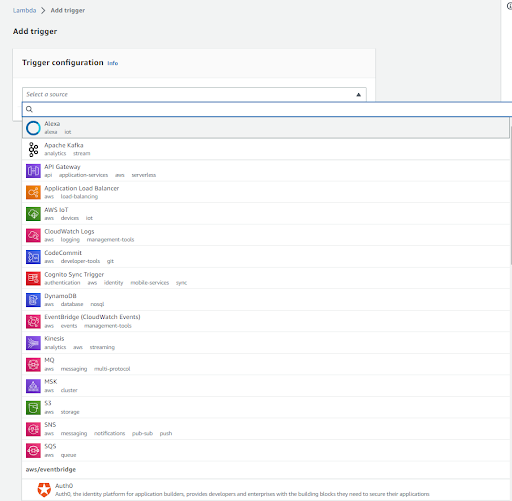
Task: Pick the DynamoDB blue icon
Action: (x=33, y=300)
